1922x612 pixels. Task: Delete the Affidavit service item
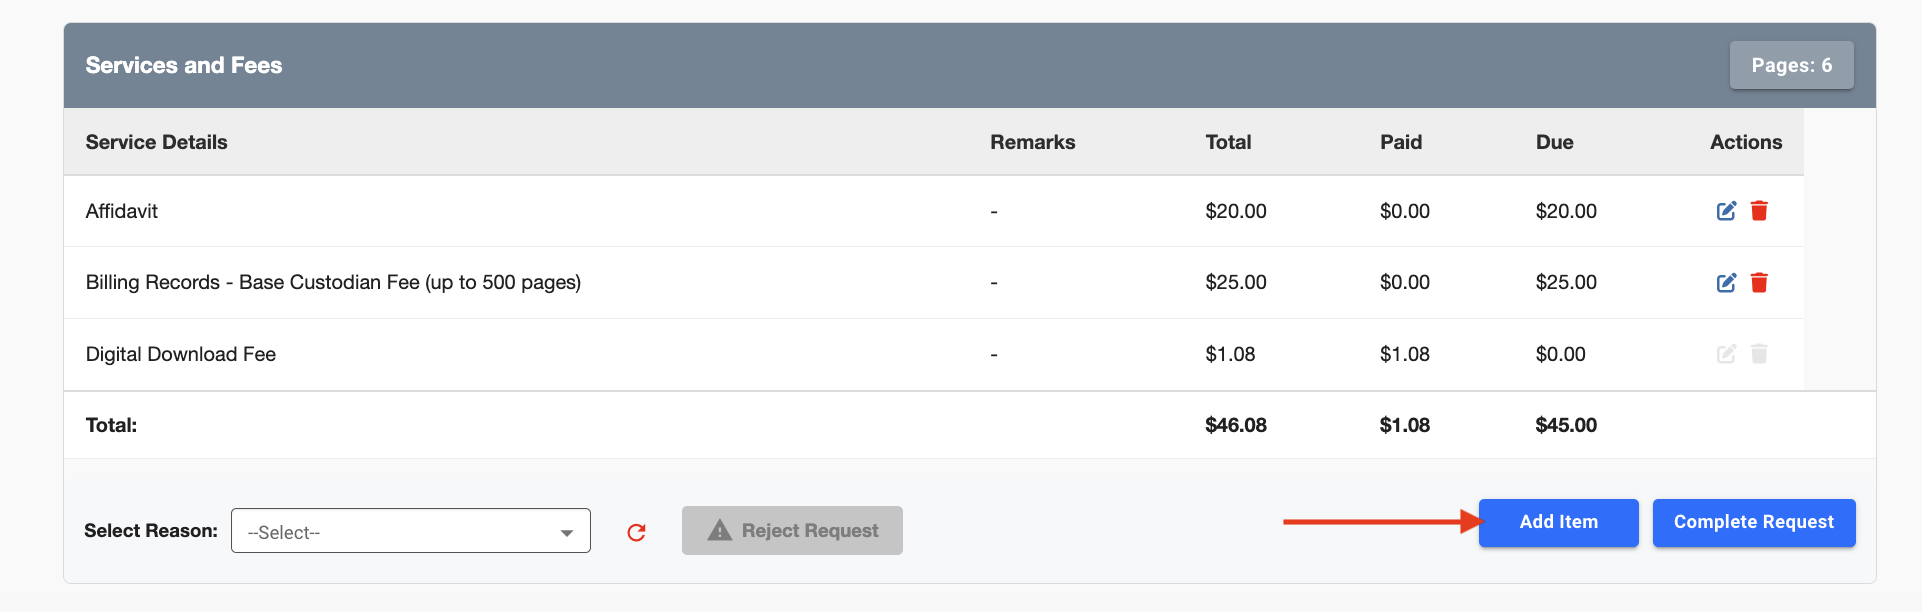tap(1759, 211)
